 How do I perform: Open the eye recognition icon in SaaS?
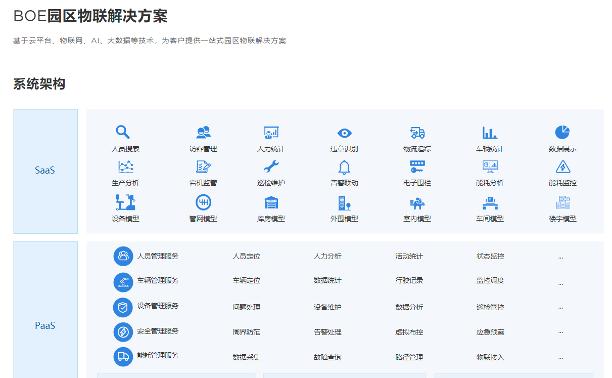pos(344,133)
